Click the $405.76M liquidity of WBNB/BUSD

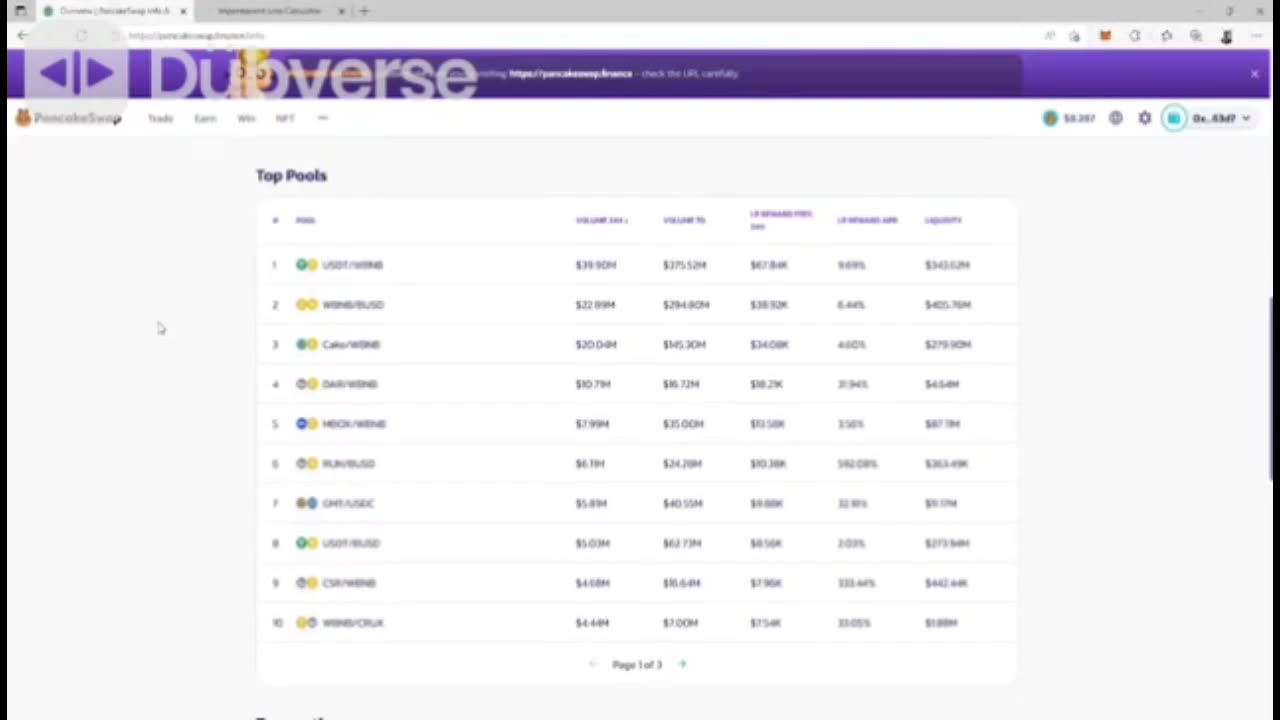[x=948, y=304]
